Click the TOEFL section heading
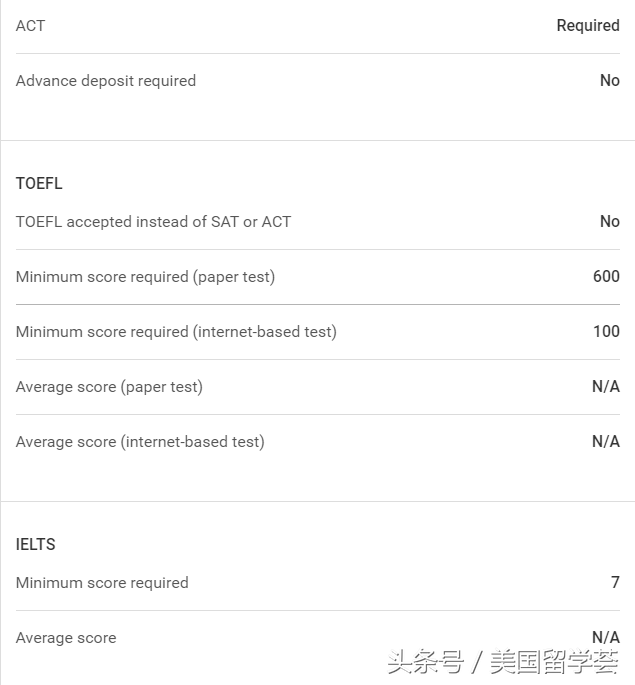This screenshot has width=635, height=685. pyautogui.click(x=39, y=184)
